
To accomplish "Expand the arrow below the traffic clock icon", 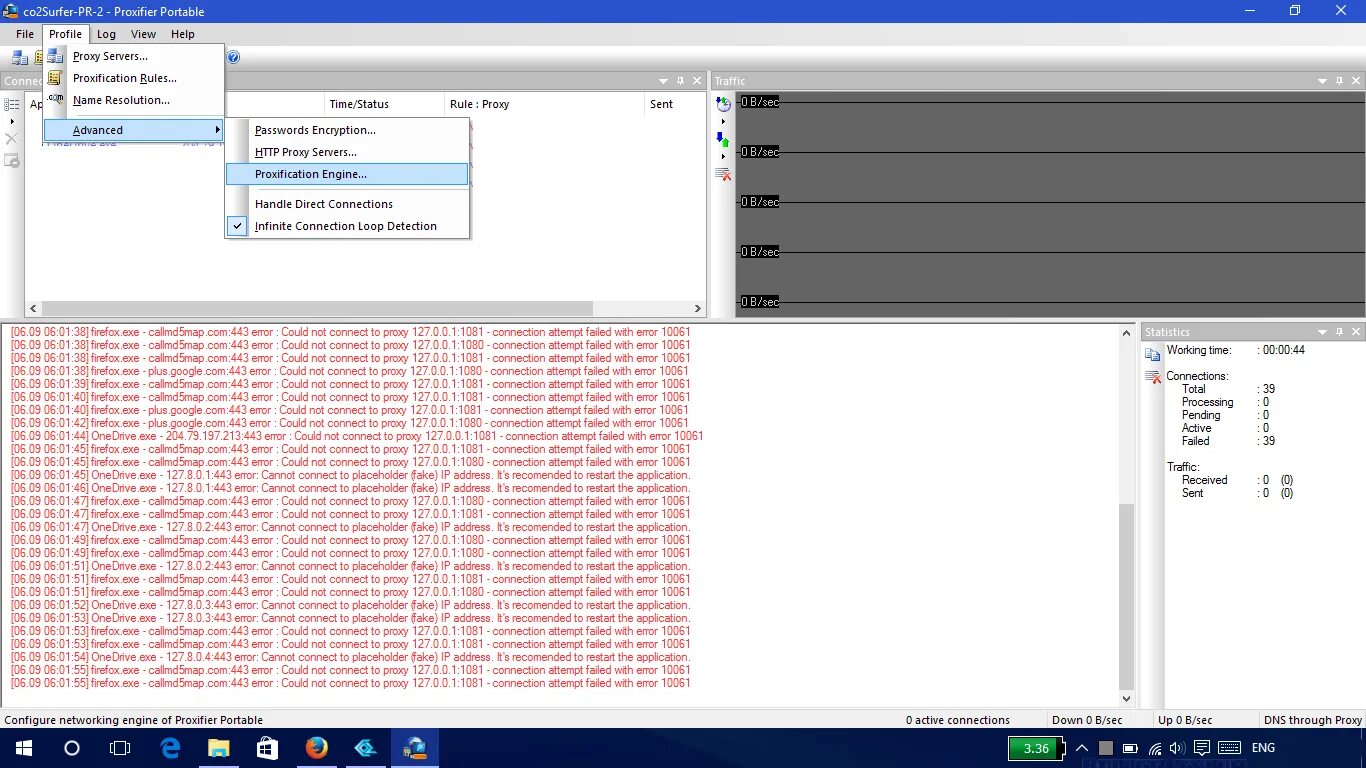I will pos(723,122).
